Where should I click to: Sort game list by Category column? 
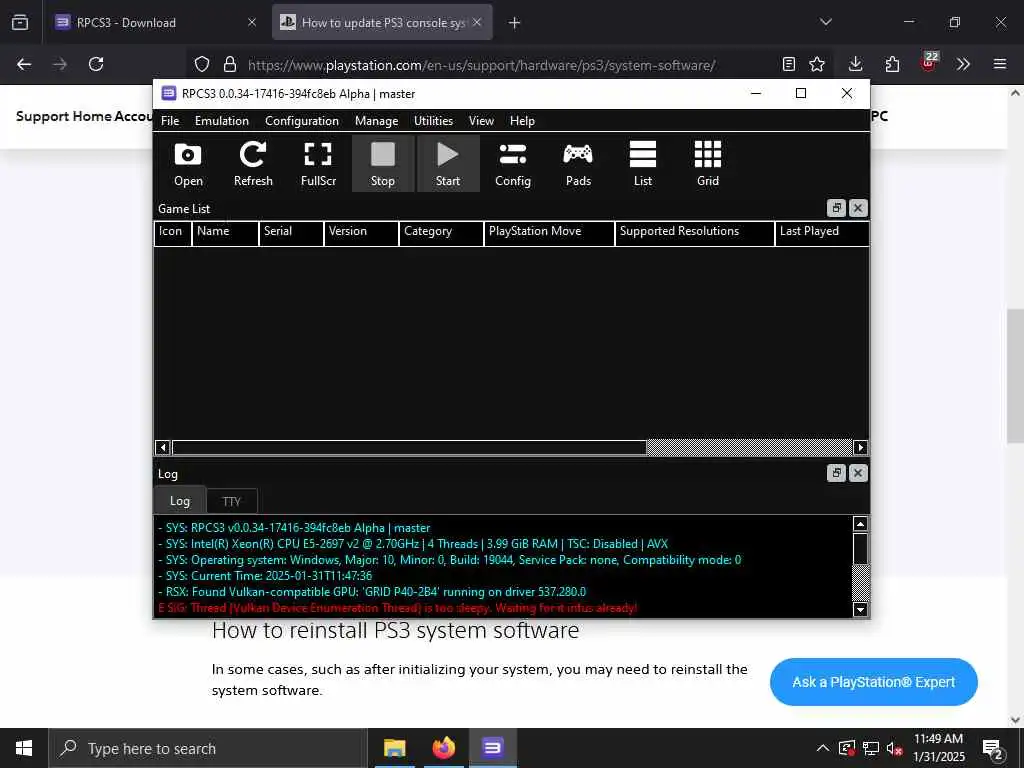441,232
